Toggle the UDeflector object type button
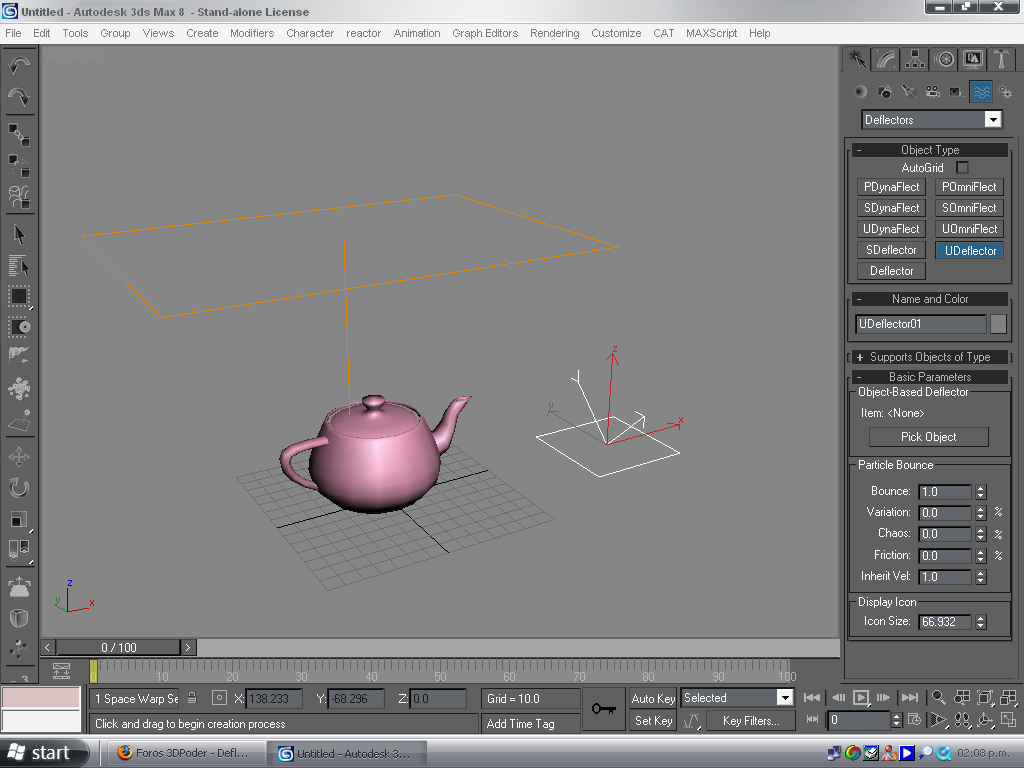 click(970, 250)
